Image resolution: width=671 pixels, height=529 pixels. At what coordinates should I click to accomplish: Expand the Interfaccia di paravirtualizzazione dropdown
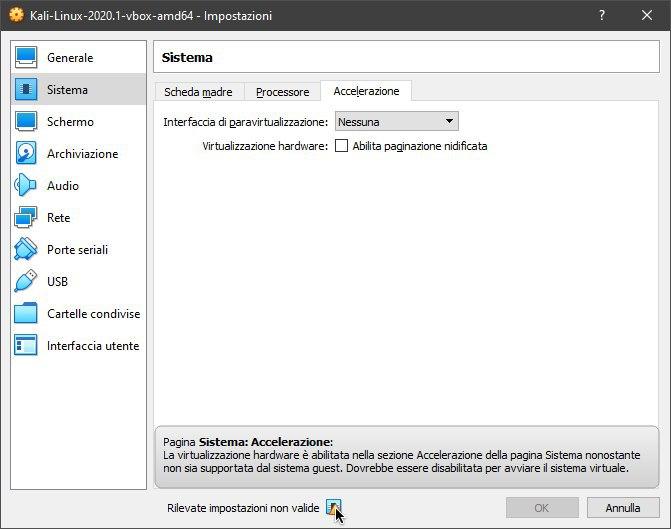pos(396,122)
